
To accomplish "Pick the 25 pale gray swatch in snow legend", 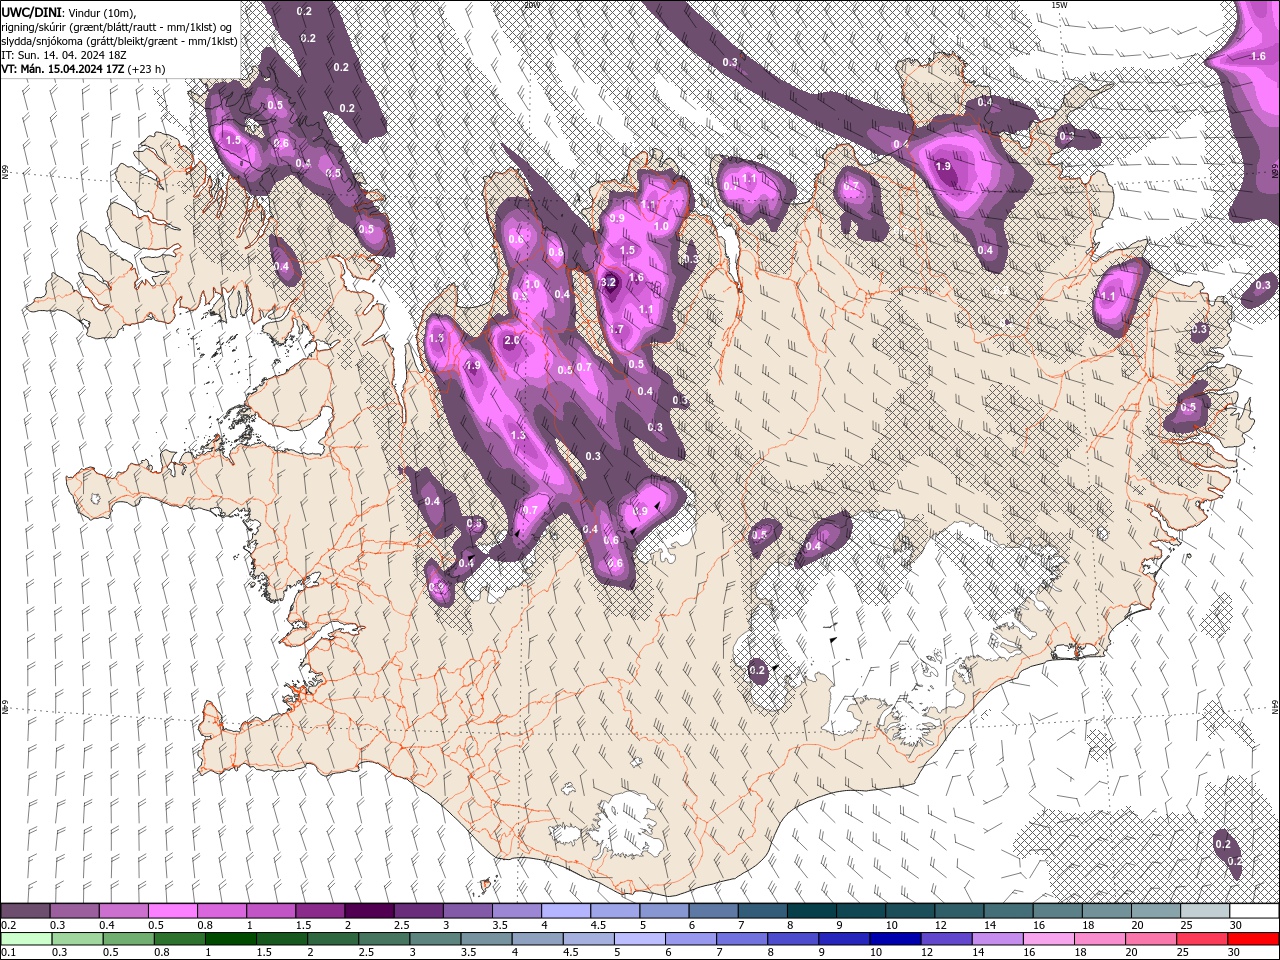I will click(x=1205, y=911).
